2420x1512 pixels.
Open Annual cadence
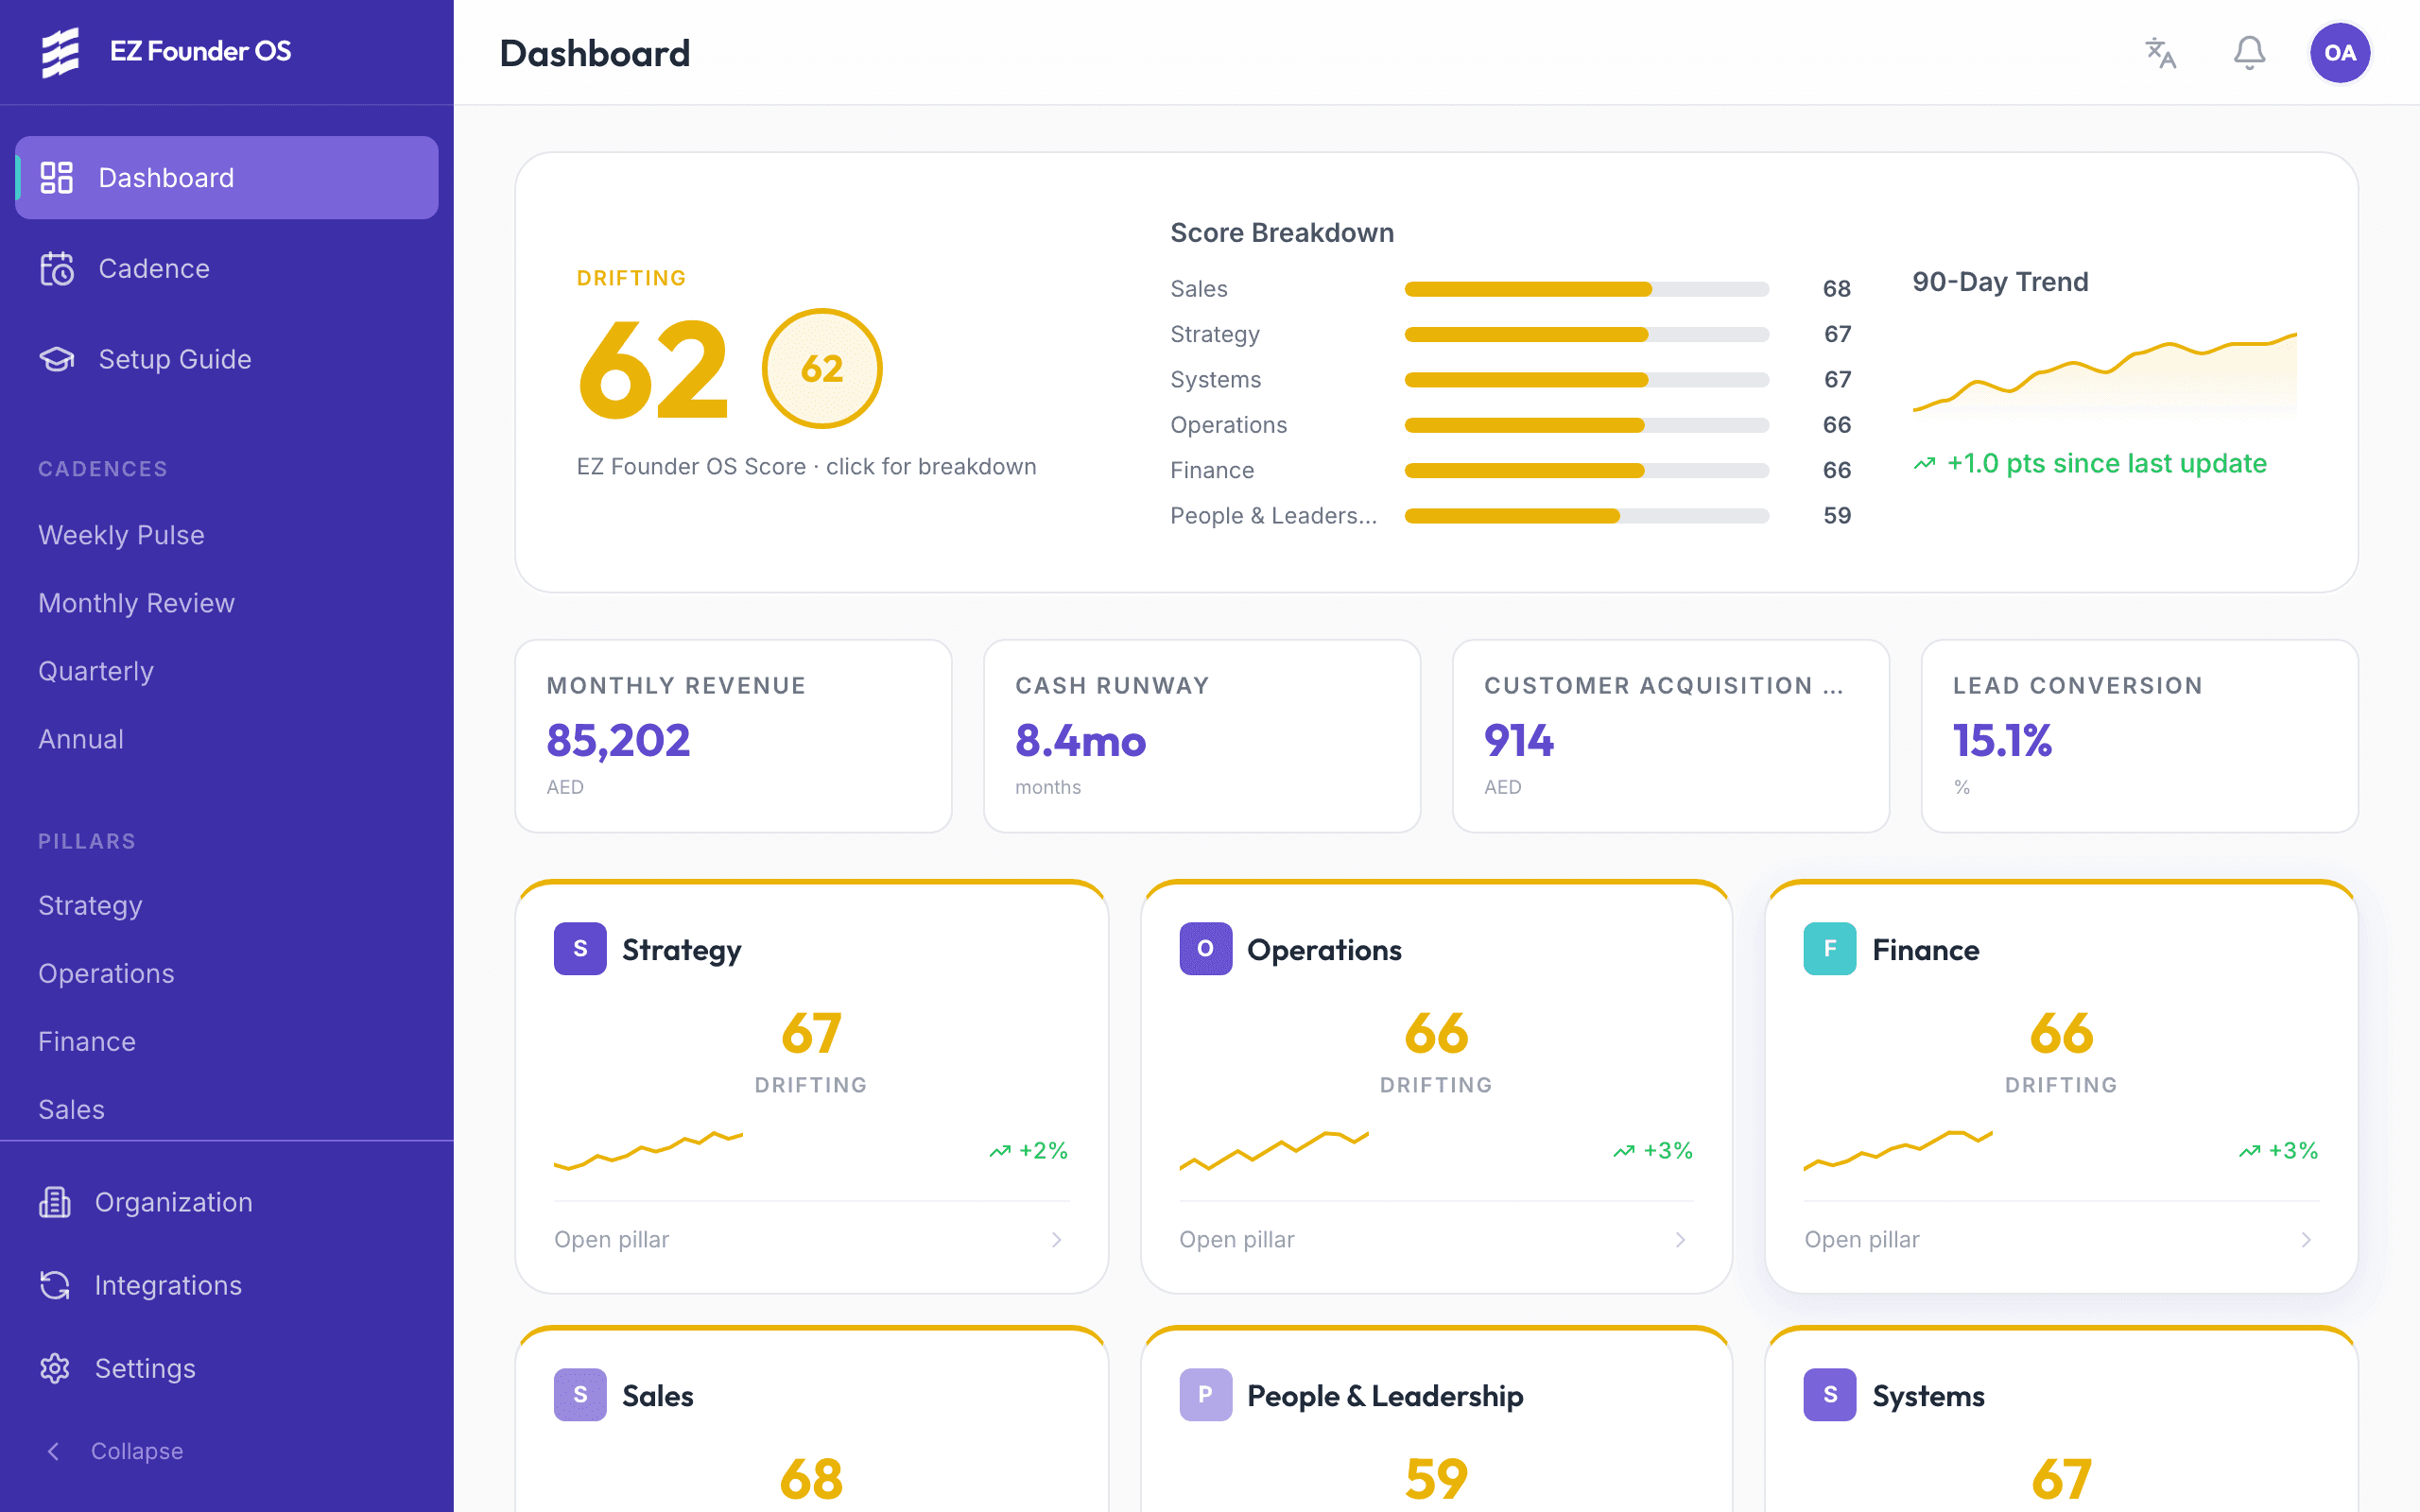[81, 739]
